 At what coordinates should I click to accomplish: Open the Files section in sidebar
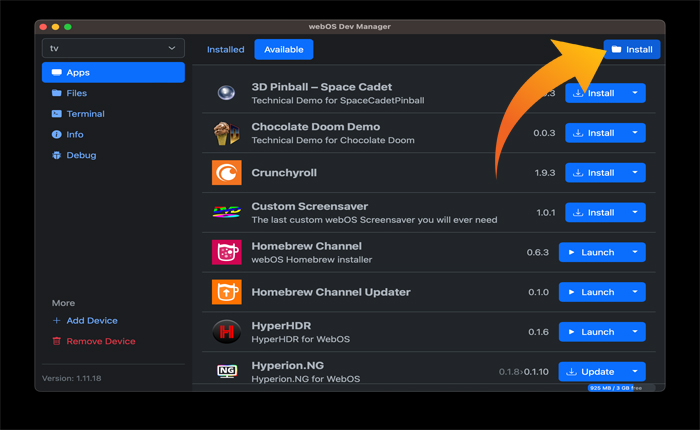[x=76, y=93]
